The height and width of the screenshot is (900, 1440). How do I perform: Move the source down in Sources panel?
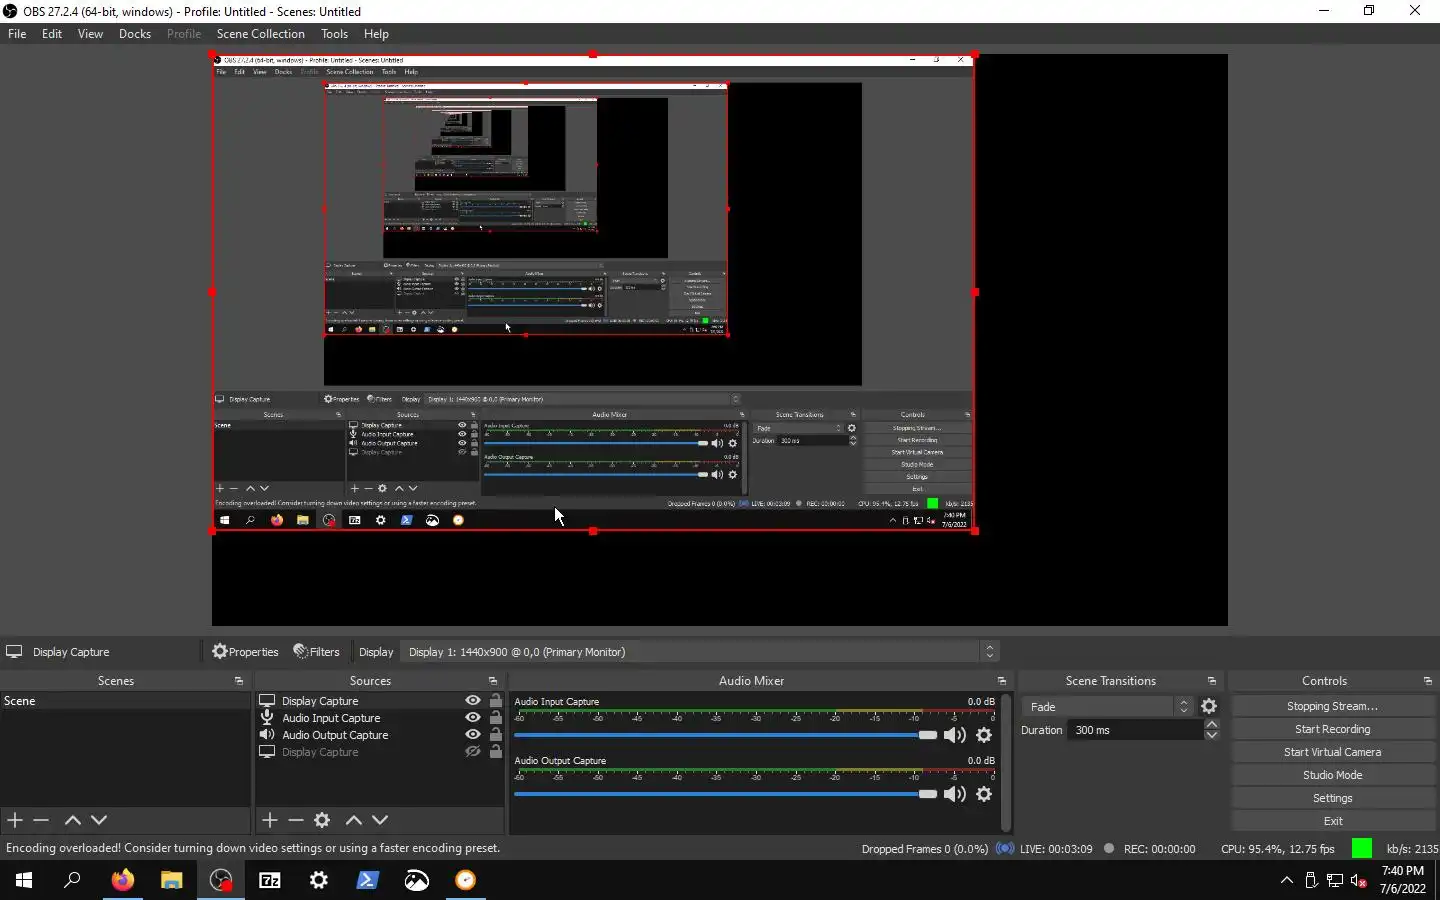point(380,820)
